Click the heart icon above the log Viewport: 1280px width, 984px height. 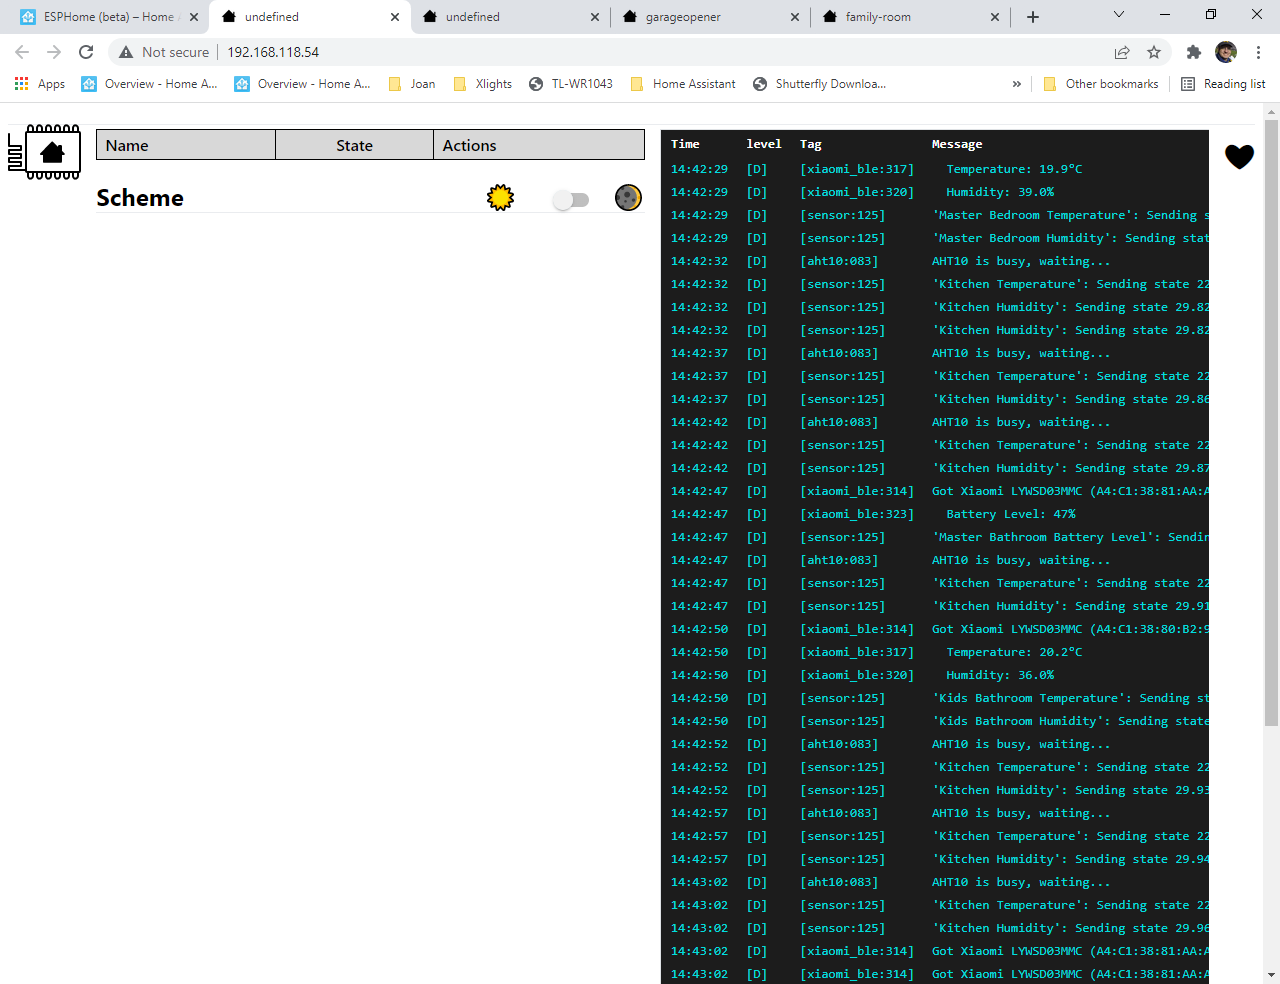(x=1239, y=157)
